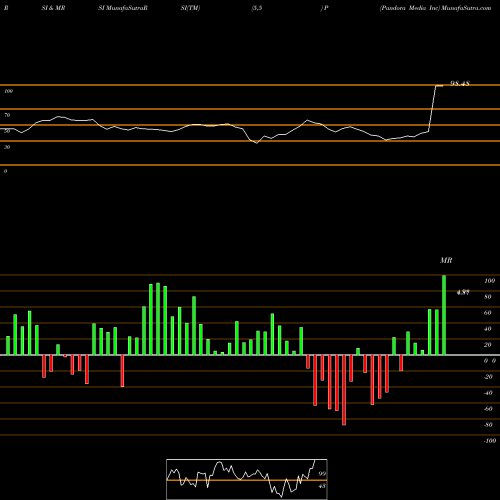Viewport: 500px width, 500px height.
Task: Click the MR axis label -40
Action: [488, 393]
